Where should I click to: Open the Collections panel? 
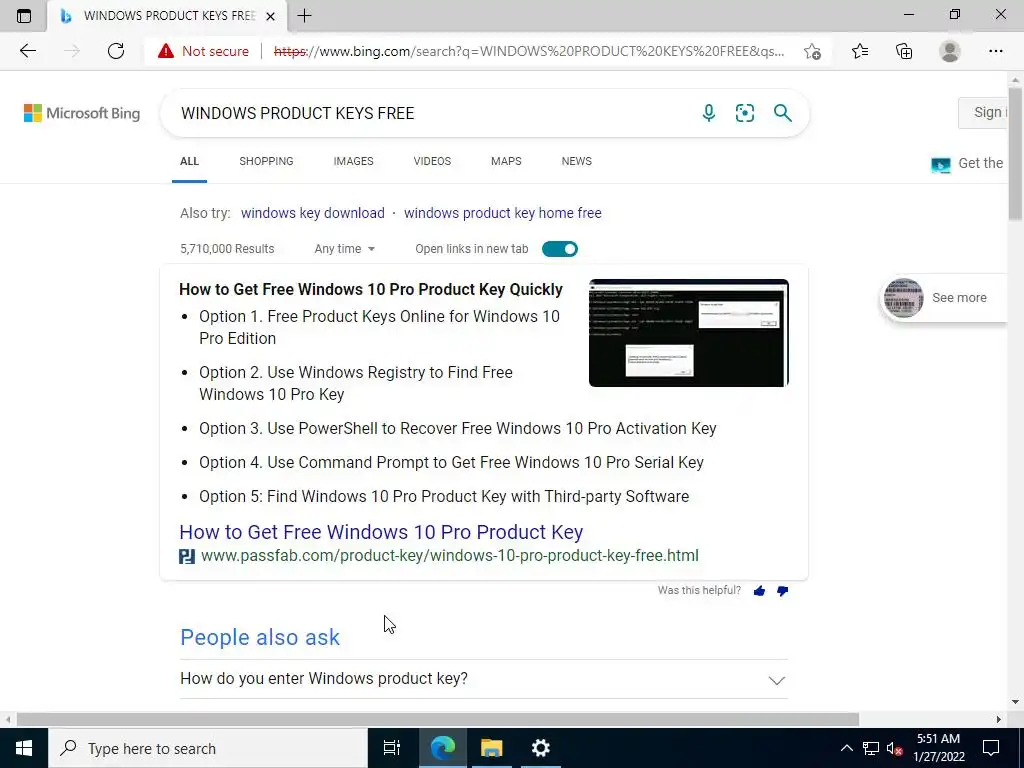point(904,51)
